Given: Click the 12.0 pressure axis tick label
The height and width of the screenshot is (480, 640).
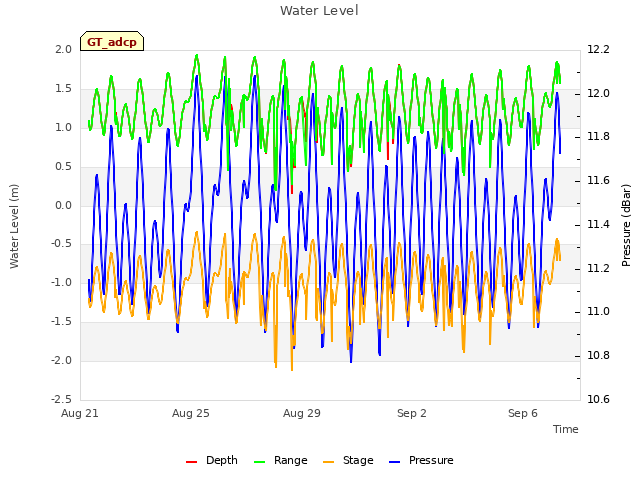Looking at the screenshot, I should coord(598,93).
